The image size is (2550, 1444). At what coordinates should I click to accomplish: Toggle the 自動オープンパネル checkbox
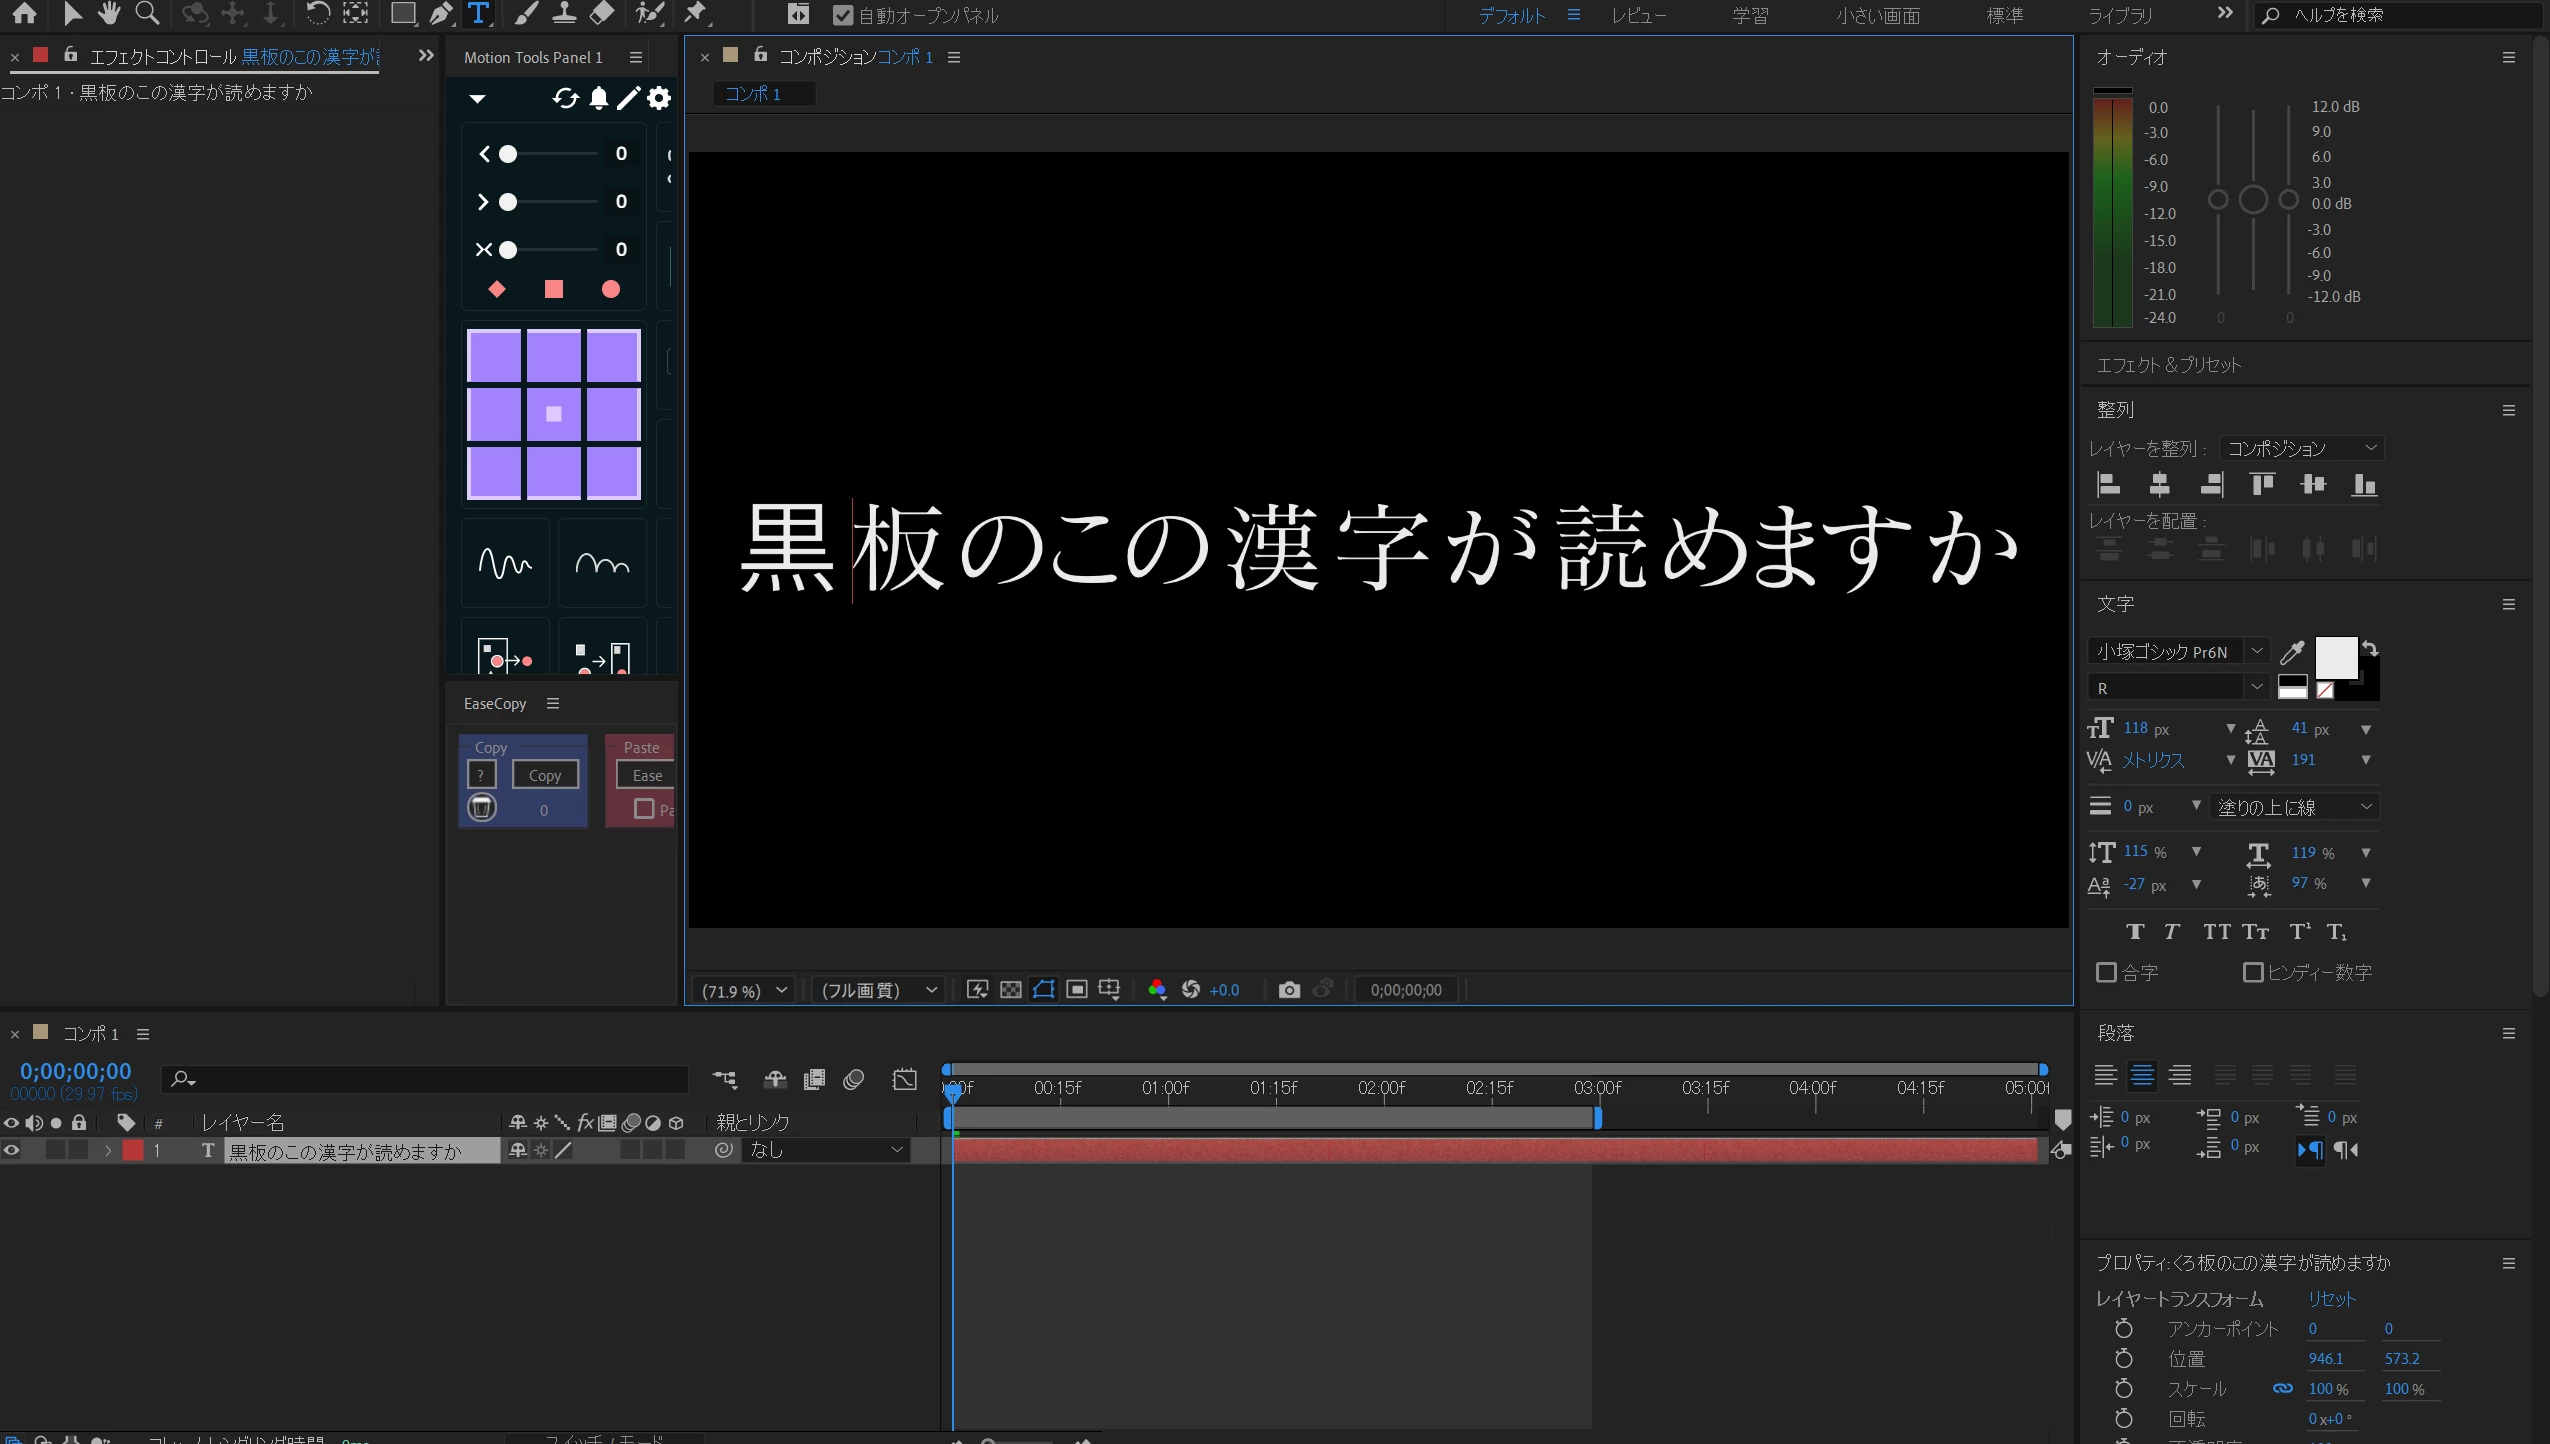(843, 15)
